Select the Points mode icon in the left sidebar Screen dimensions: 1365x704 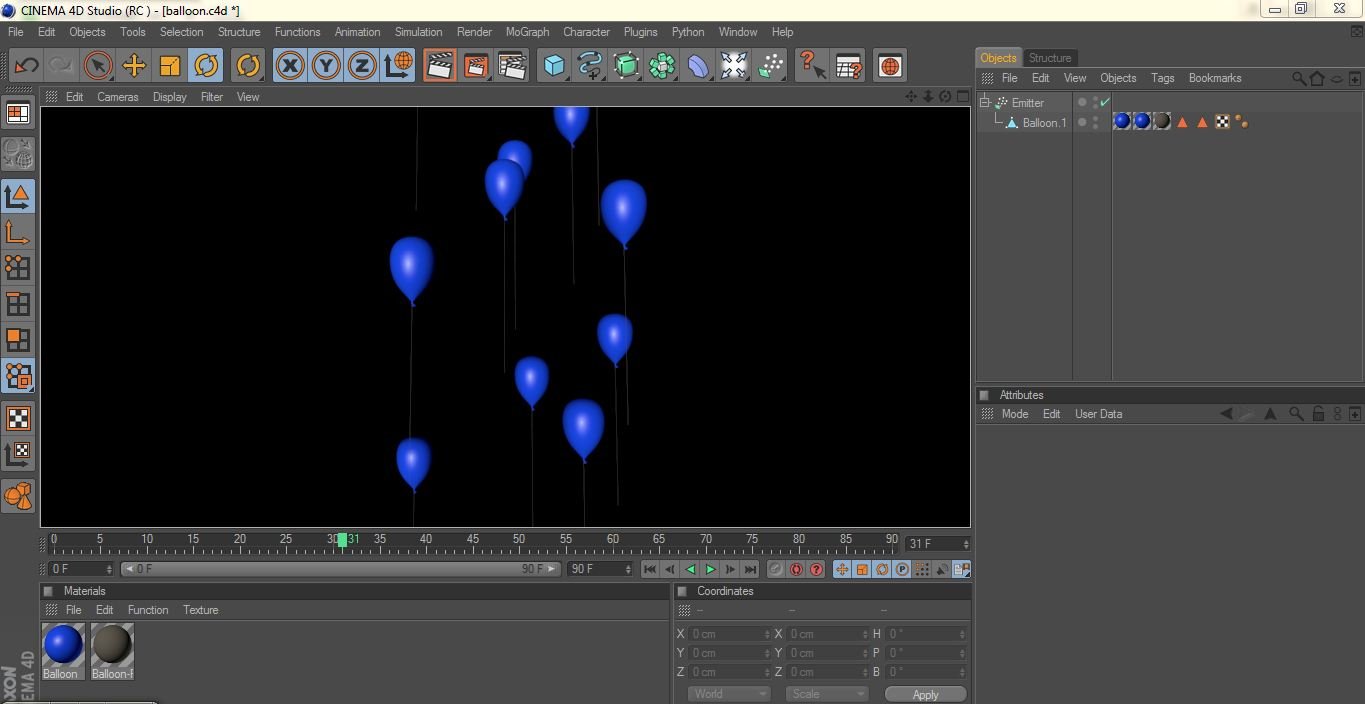click(17, 268)
